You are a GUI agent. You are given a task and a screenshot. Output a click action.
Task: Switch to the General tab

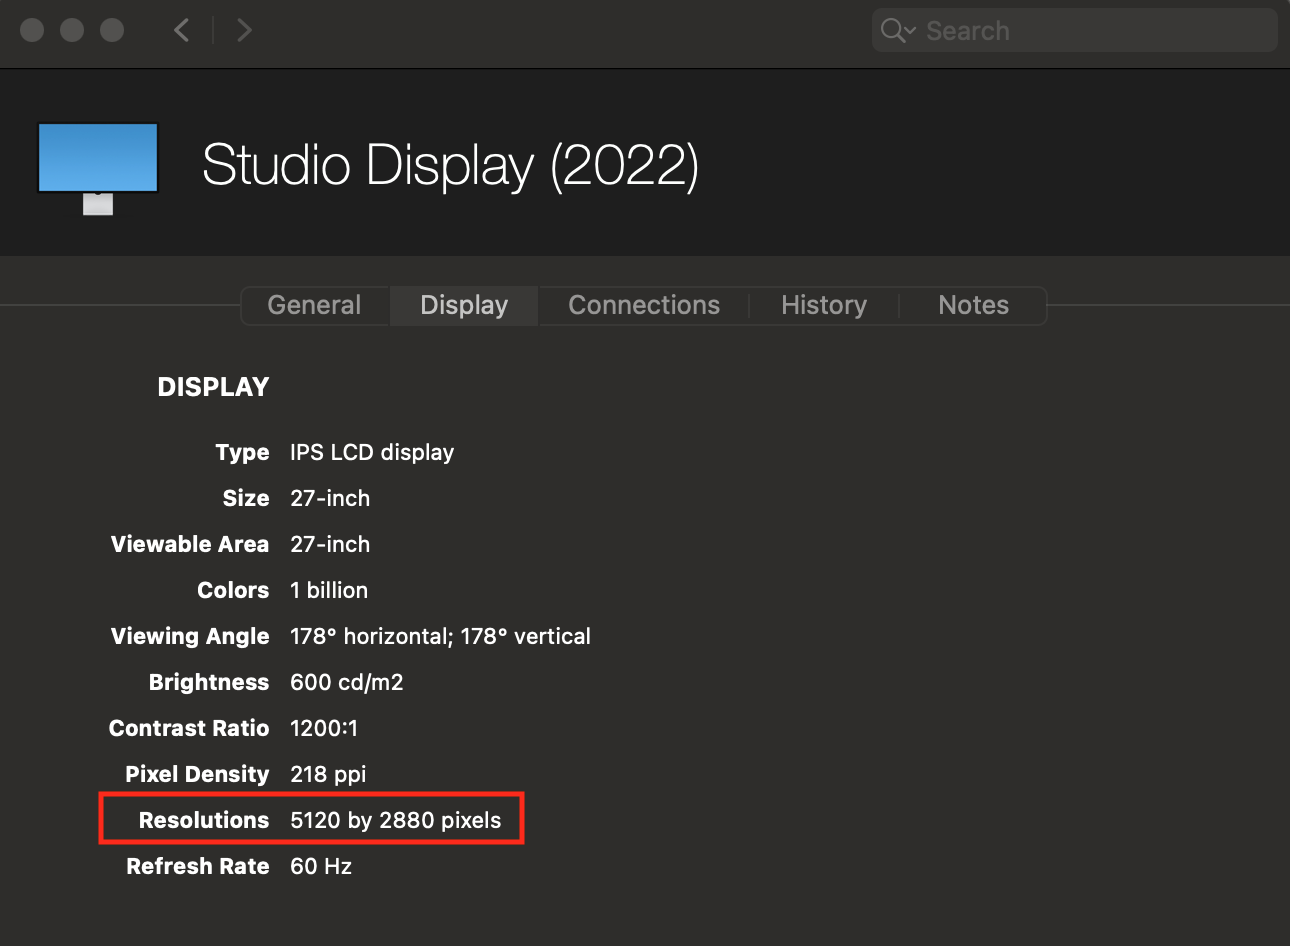(314, 305)
